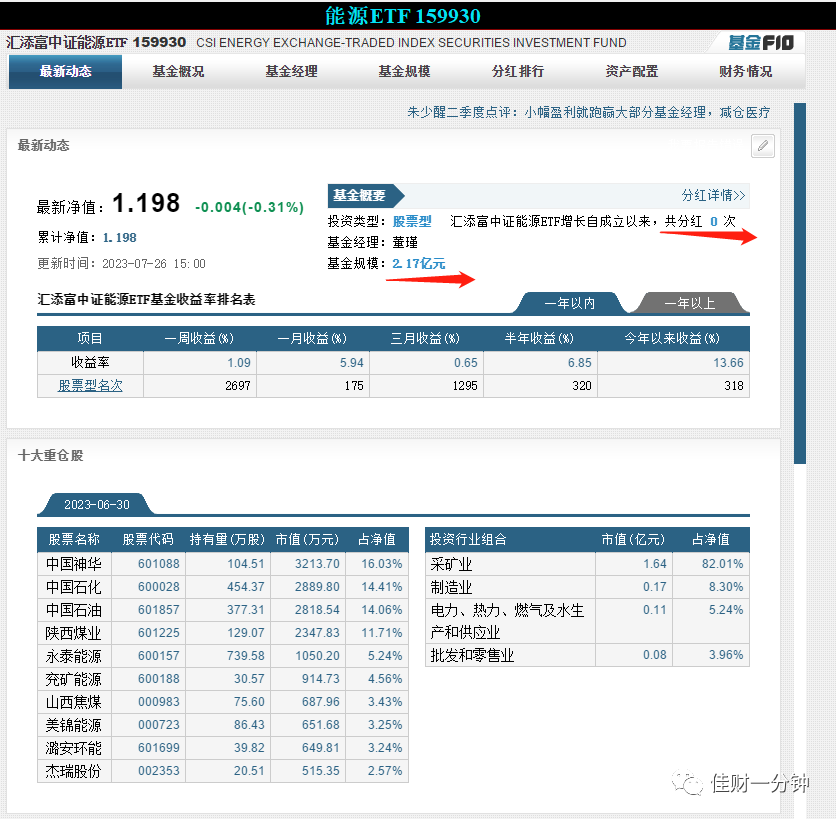Click the page vertical scrollbar thumb
This screenshot has height=819, width=836.
(799, 283)
